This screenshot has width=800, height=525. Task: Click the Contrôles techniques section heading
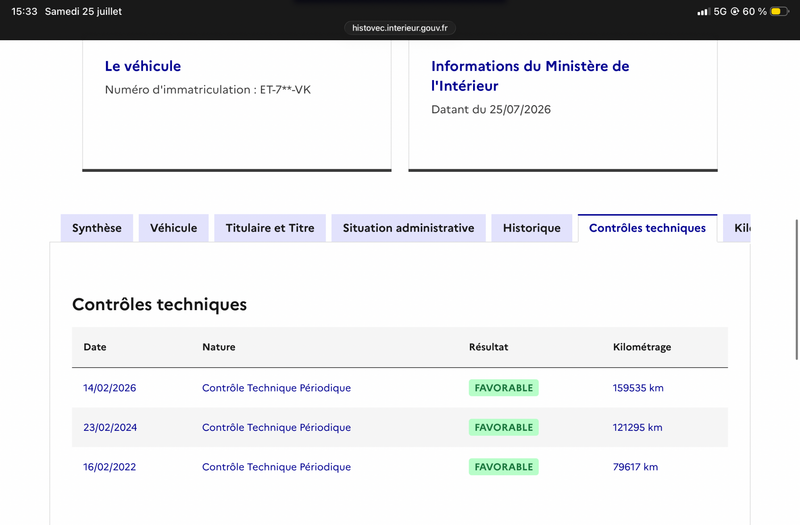pyautogui.click(x=159, y=304)
